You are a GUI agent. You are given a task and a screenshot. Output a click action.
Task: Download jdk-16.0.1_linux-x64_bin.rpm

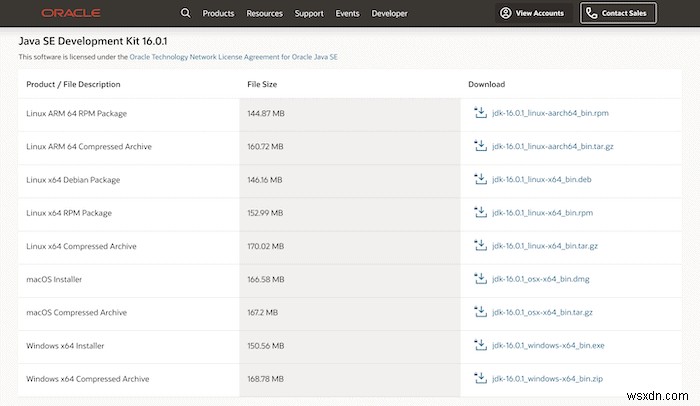pyautogui.click(x=542, y=213)
